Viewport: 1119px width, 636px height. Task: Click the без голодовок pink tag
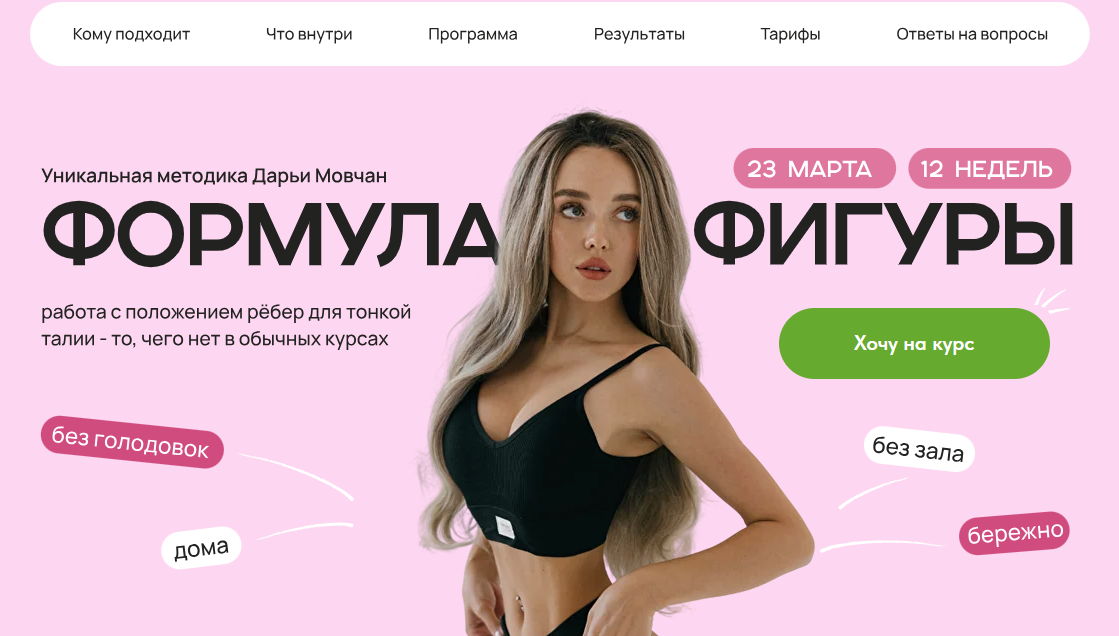(132, 442)
